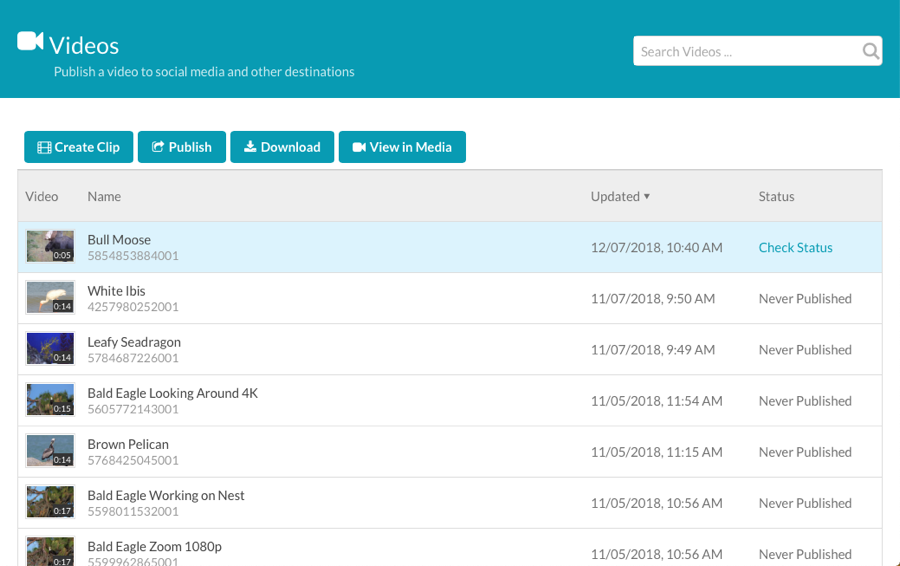Screen dimensions: 900x566
Task: Open the Bull Moose video thumbnail
Action: click(50, 247)
